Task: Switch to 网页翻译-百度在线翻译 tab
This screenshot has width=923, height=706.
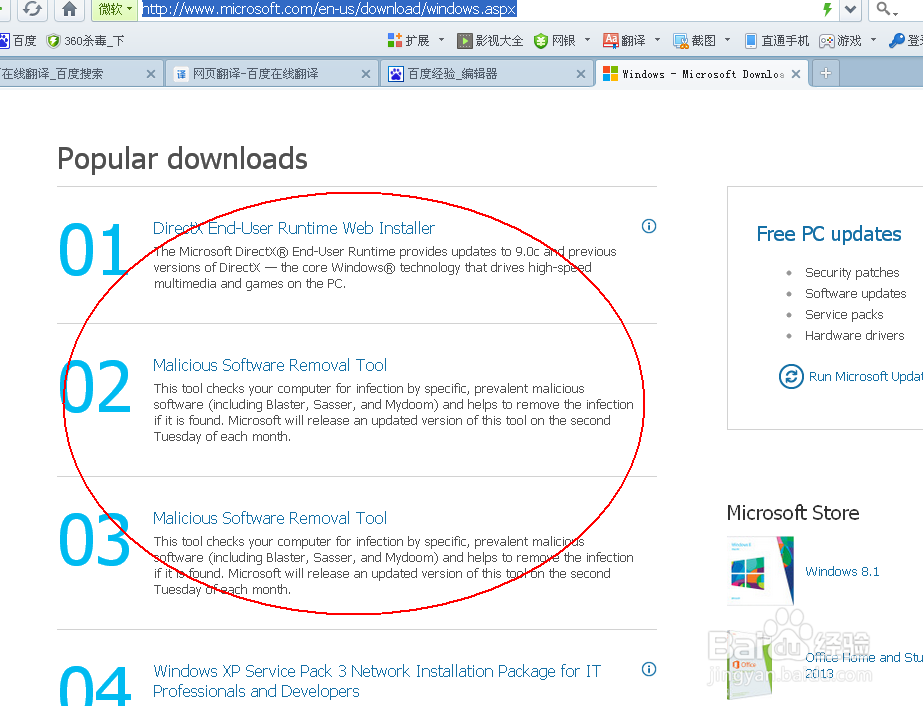Action: (271, 74)
